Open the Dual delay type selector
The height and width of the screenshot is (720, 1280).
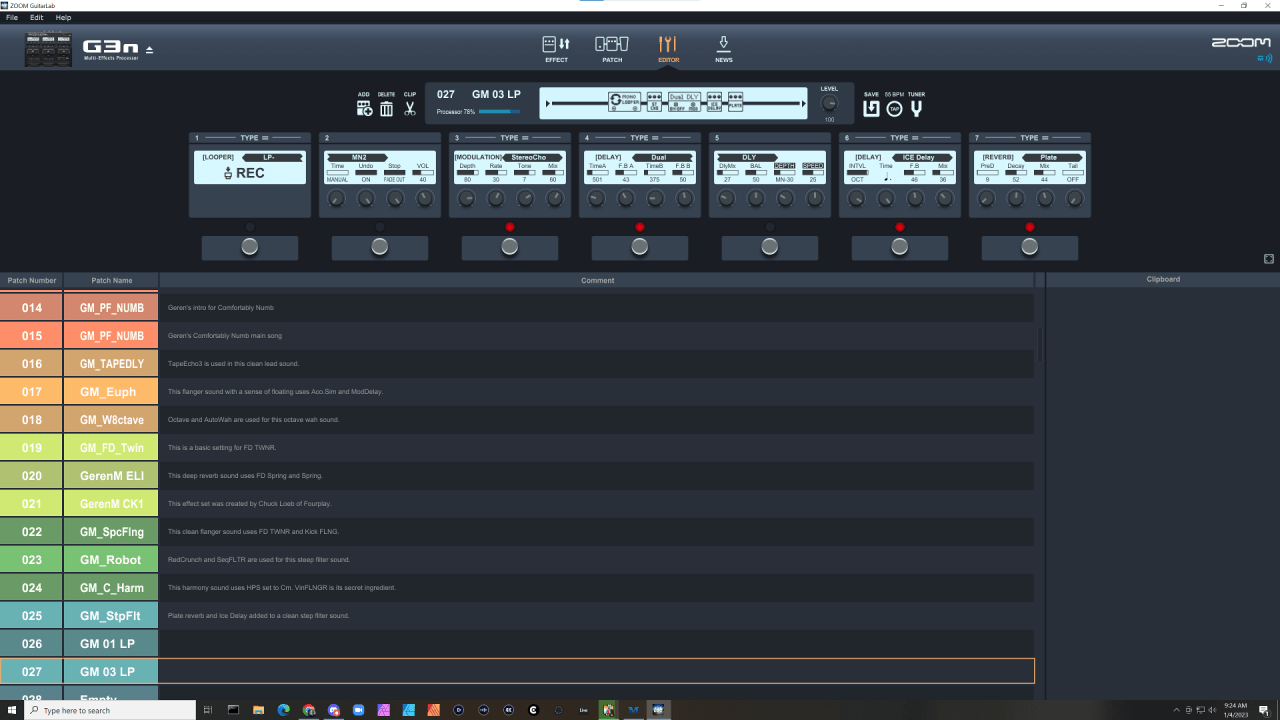pyautogui.click(x=658, y=157)
